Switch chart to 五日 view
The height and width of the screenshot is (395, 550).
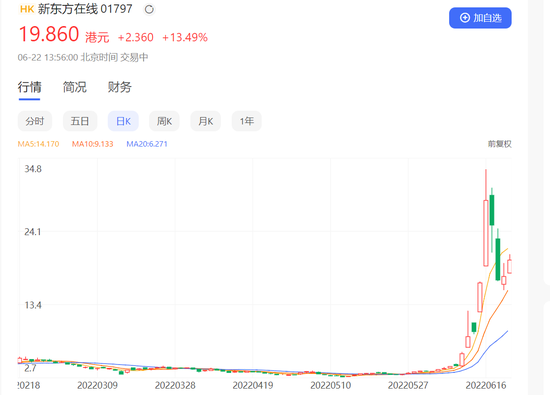pyautogui.click(x=80, y=121)
